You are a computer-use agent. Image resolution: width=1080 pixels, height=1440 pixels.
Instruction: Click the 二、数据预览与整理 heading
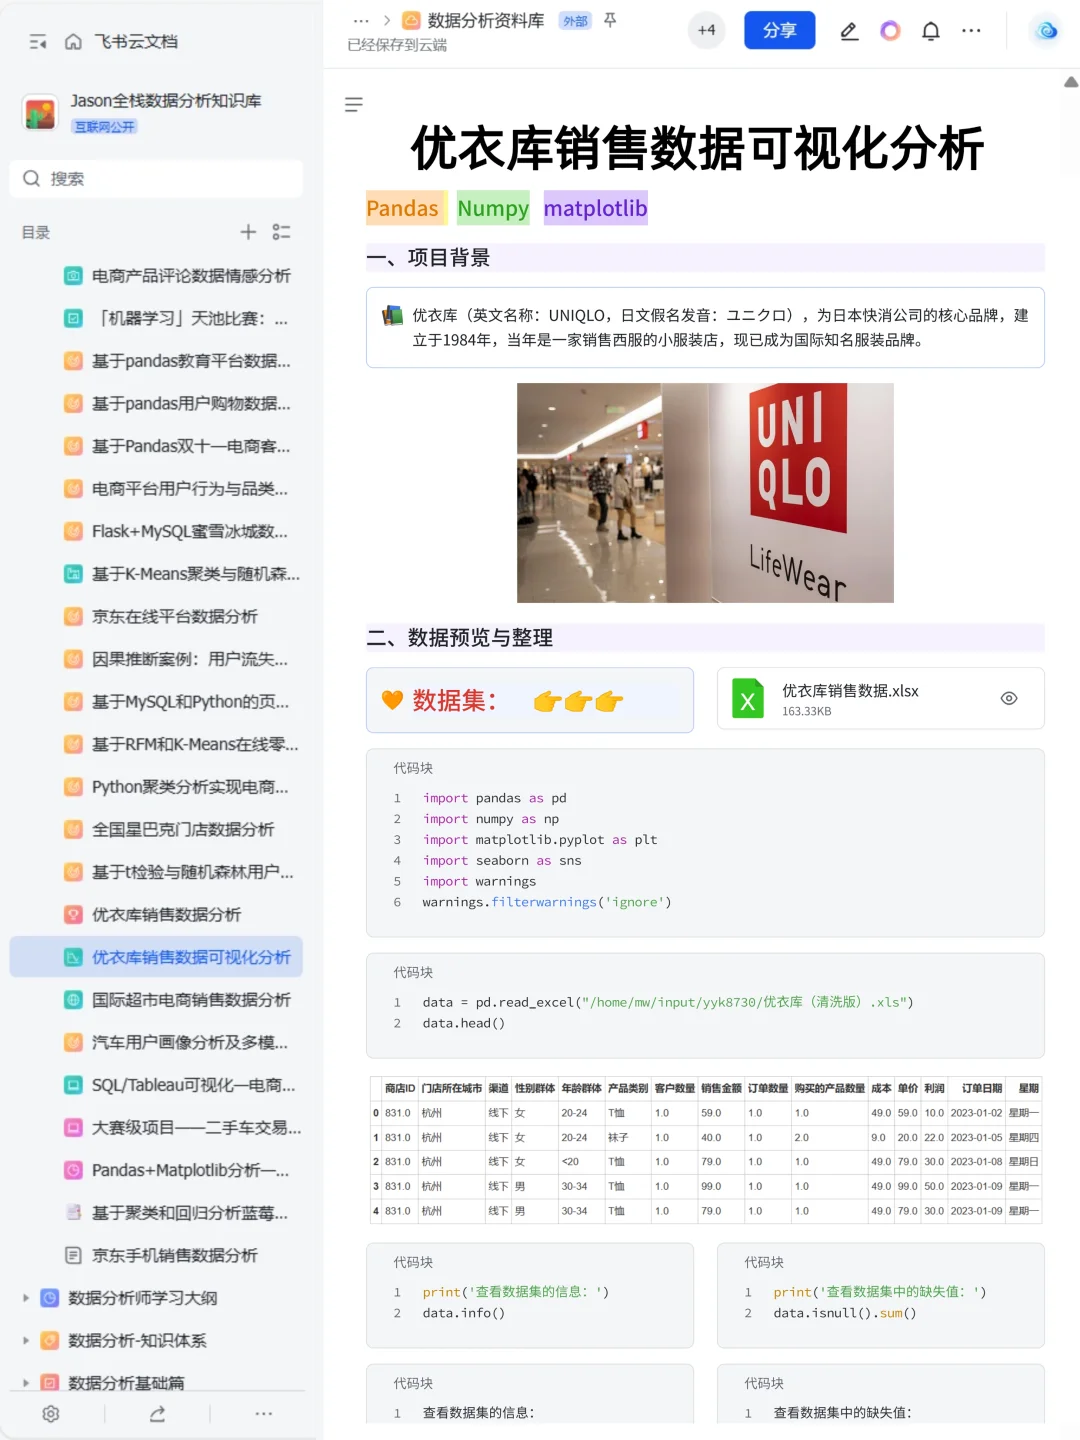(460, 638)
